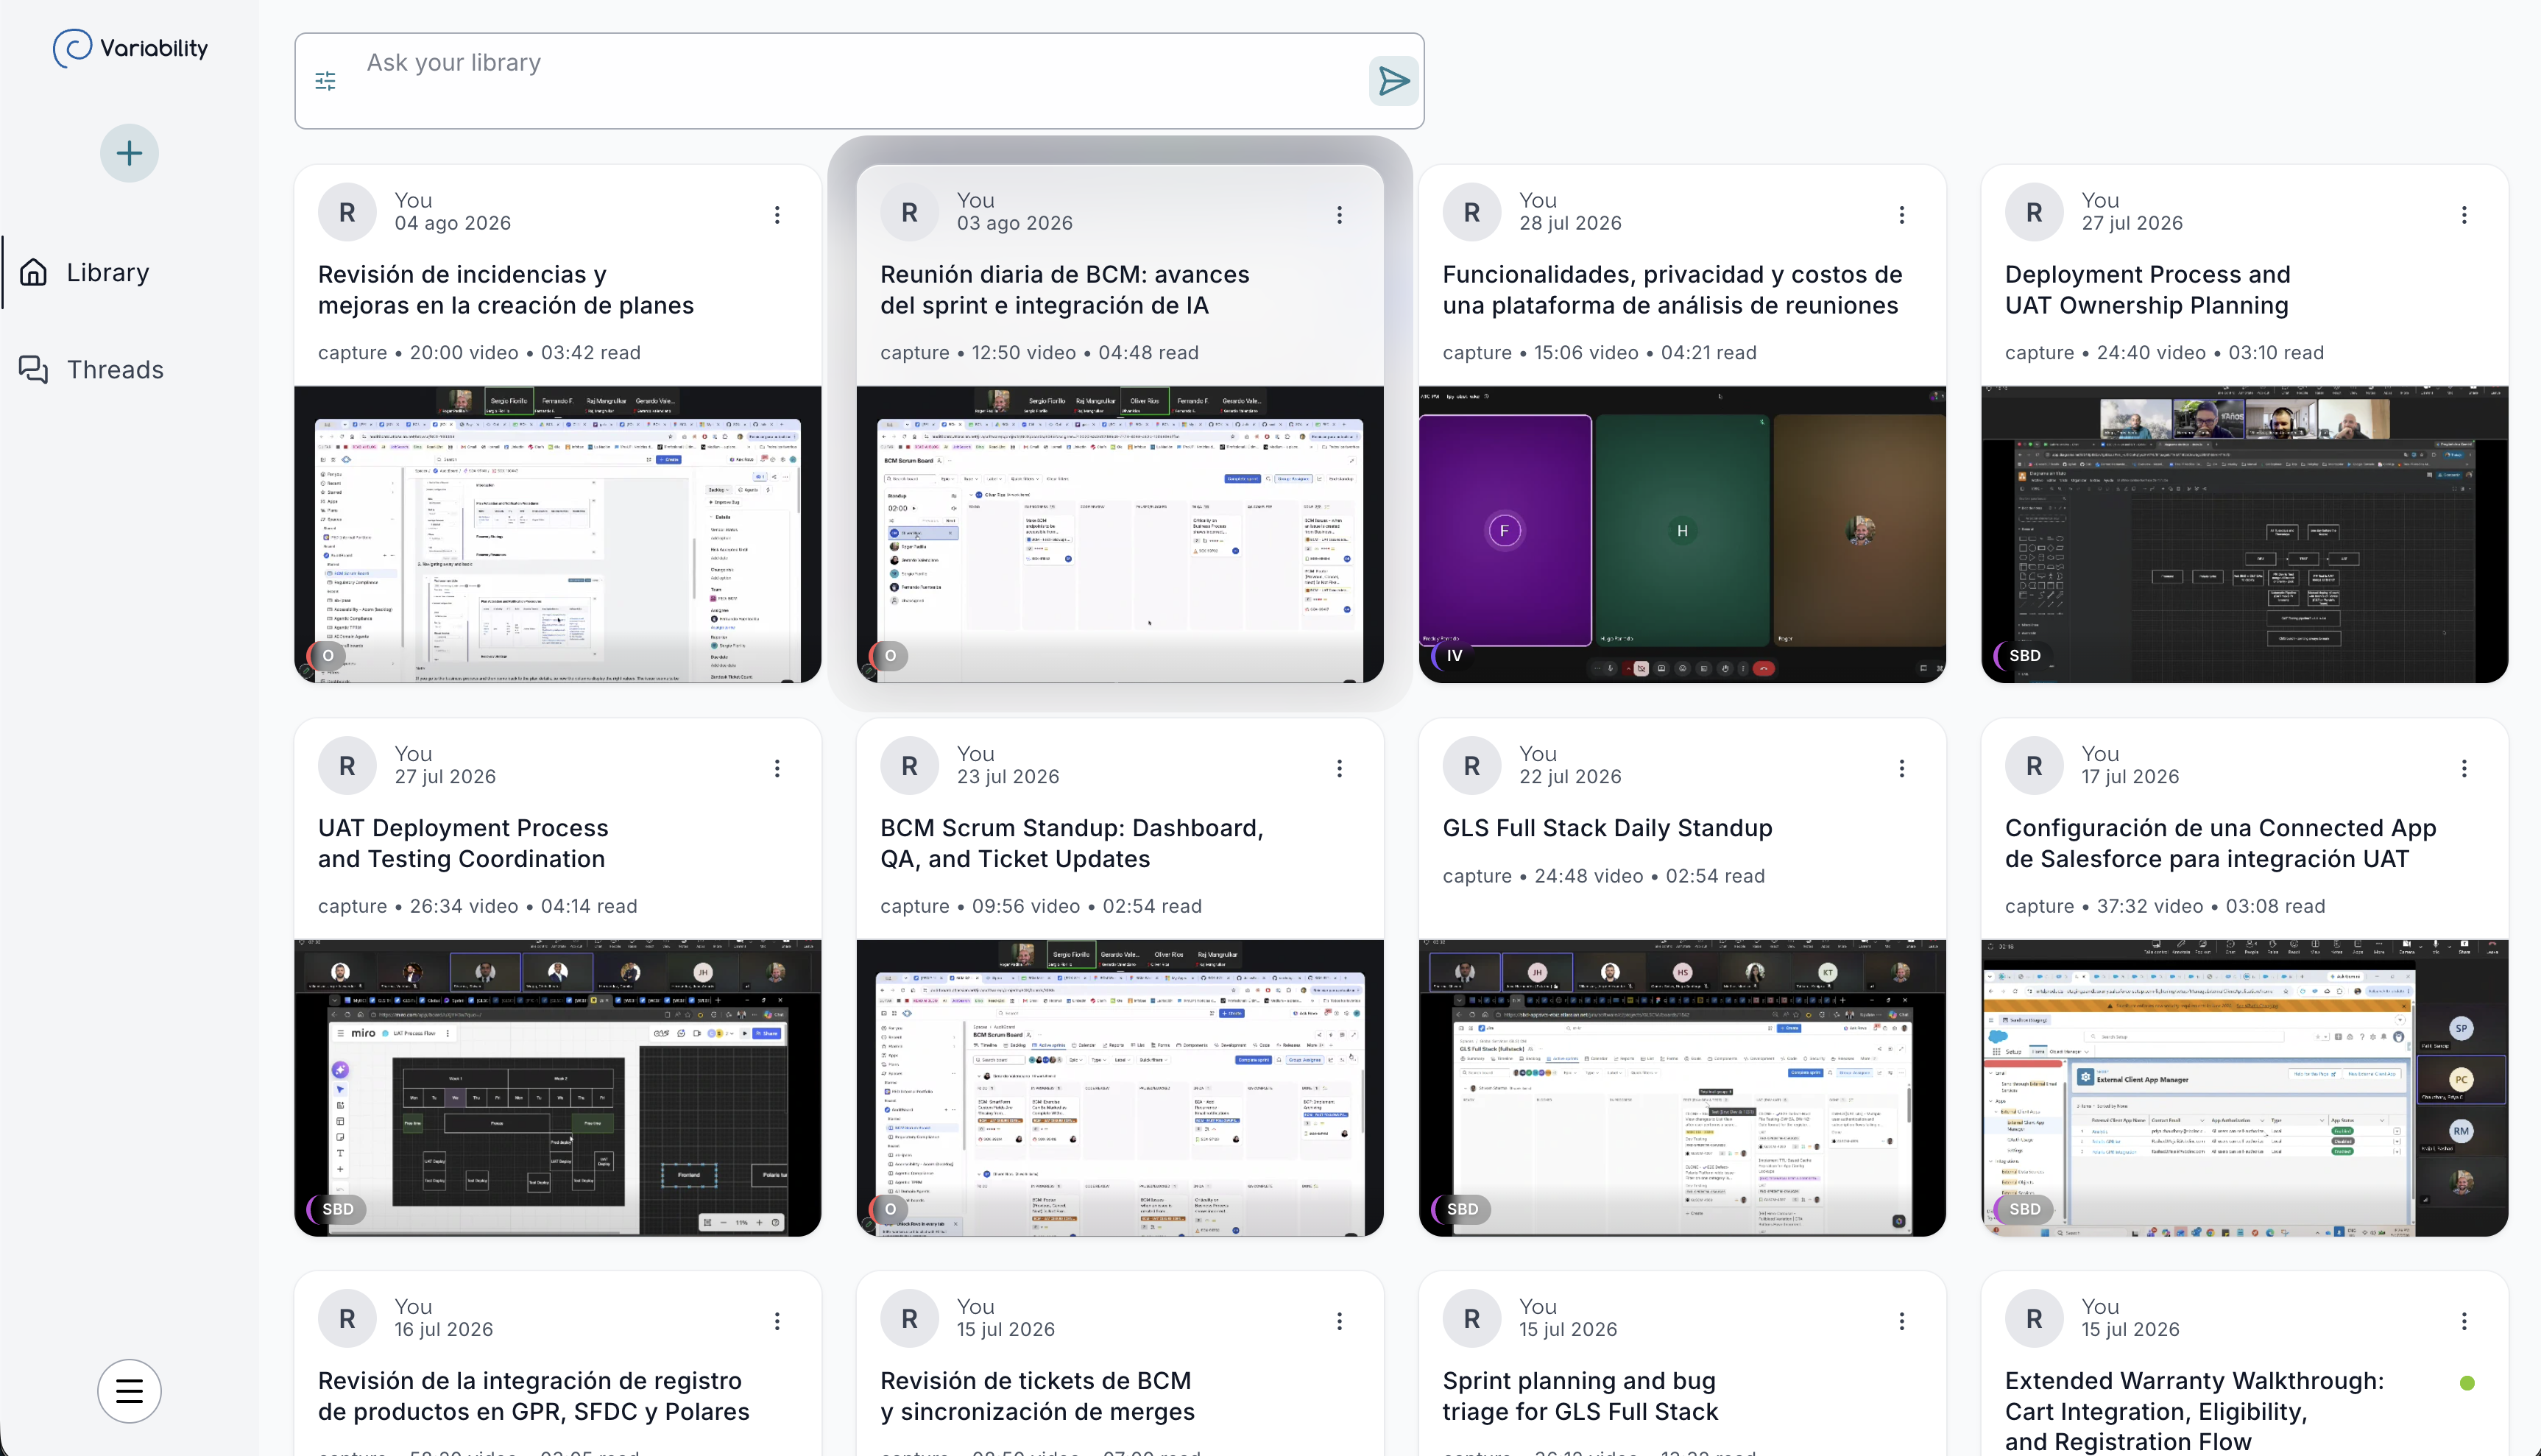Click the Variability logo
The image size is (2541, 1456).
click(130, 48)
